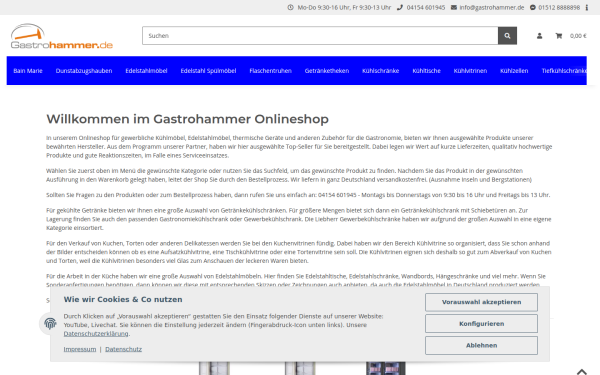This screenshot has width=600, height=375.
Task: Reject cookies with Ablehnen
Action: 481,346
